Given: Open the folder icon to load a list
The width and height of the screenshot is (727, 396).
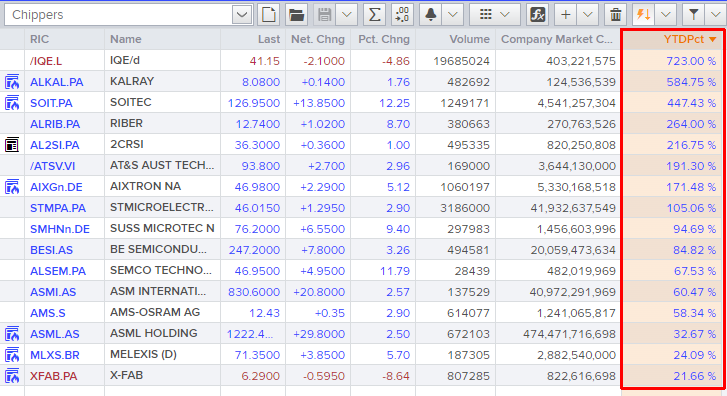Looking at the screenshot, I should tap(296, 15).
